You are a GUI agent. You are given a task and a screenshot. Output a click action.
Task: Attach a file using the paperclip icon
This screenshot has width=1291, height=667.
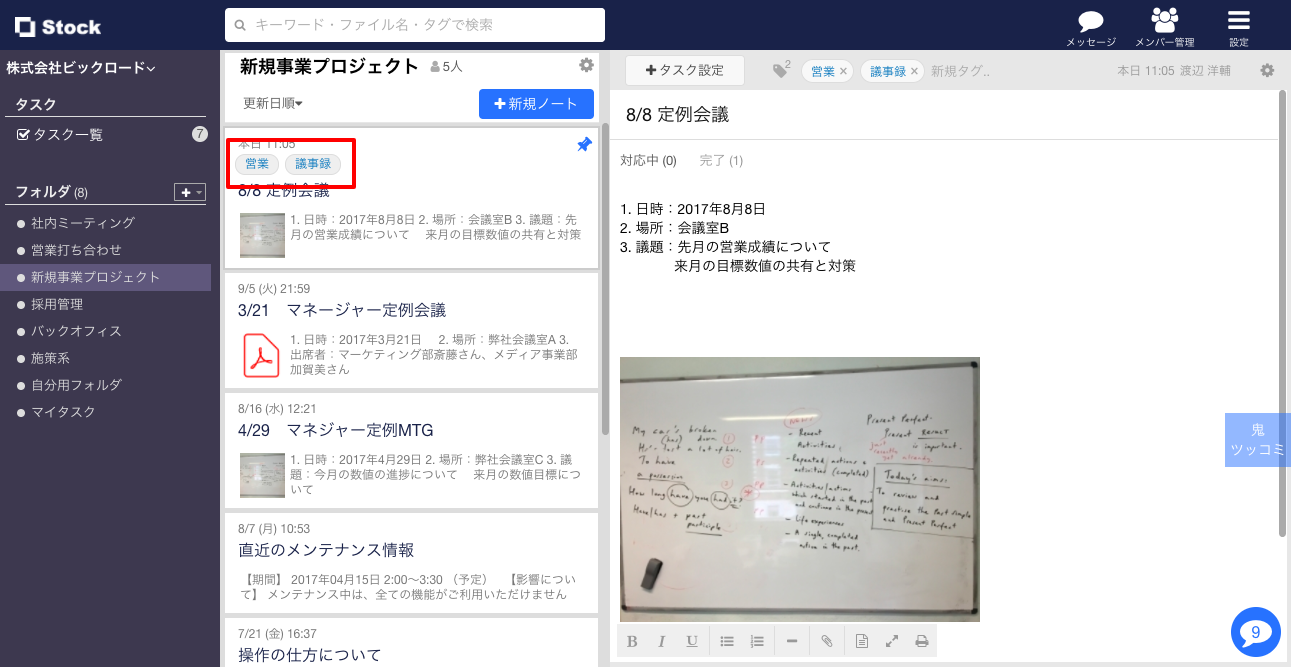click(827, 640)
